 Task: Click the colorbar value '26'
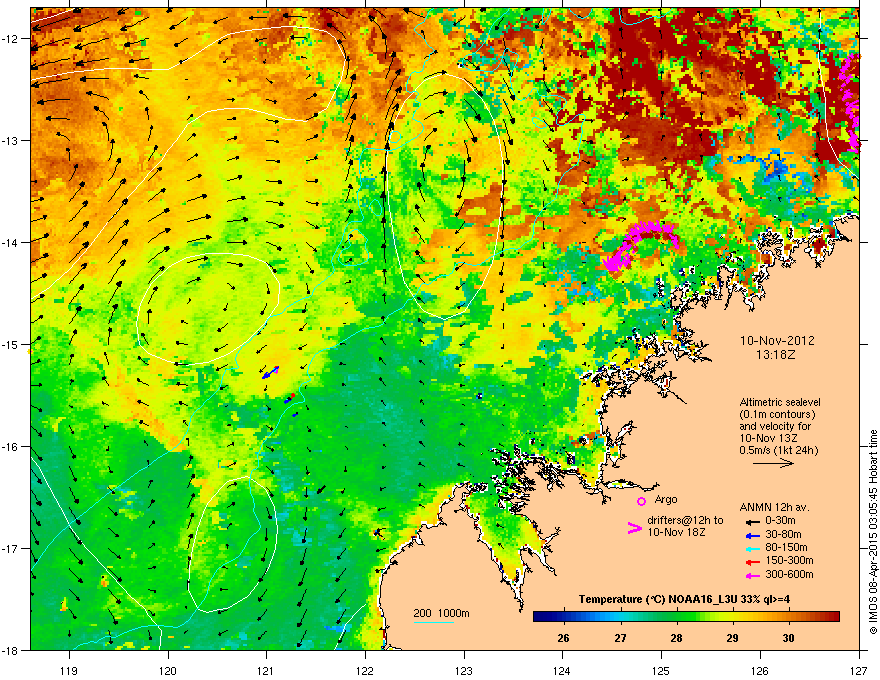(x=563, y=638)
